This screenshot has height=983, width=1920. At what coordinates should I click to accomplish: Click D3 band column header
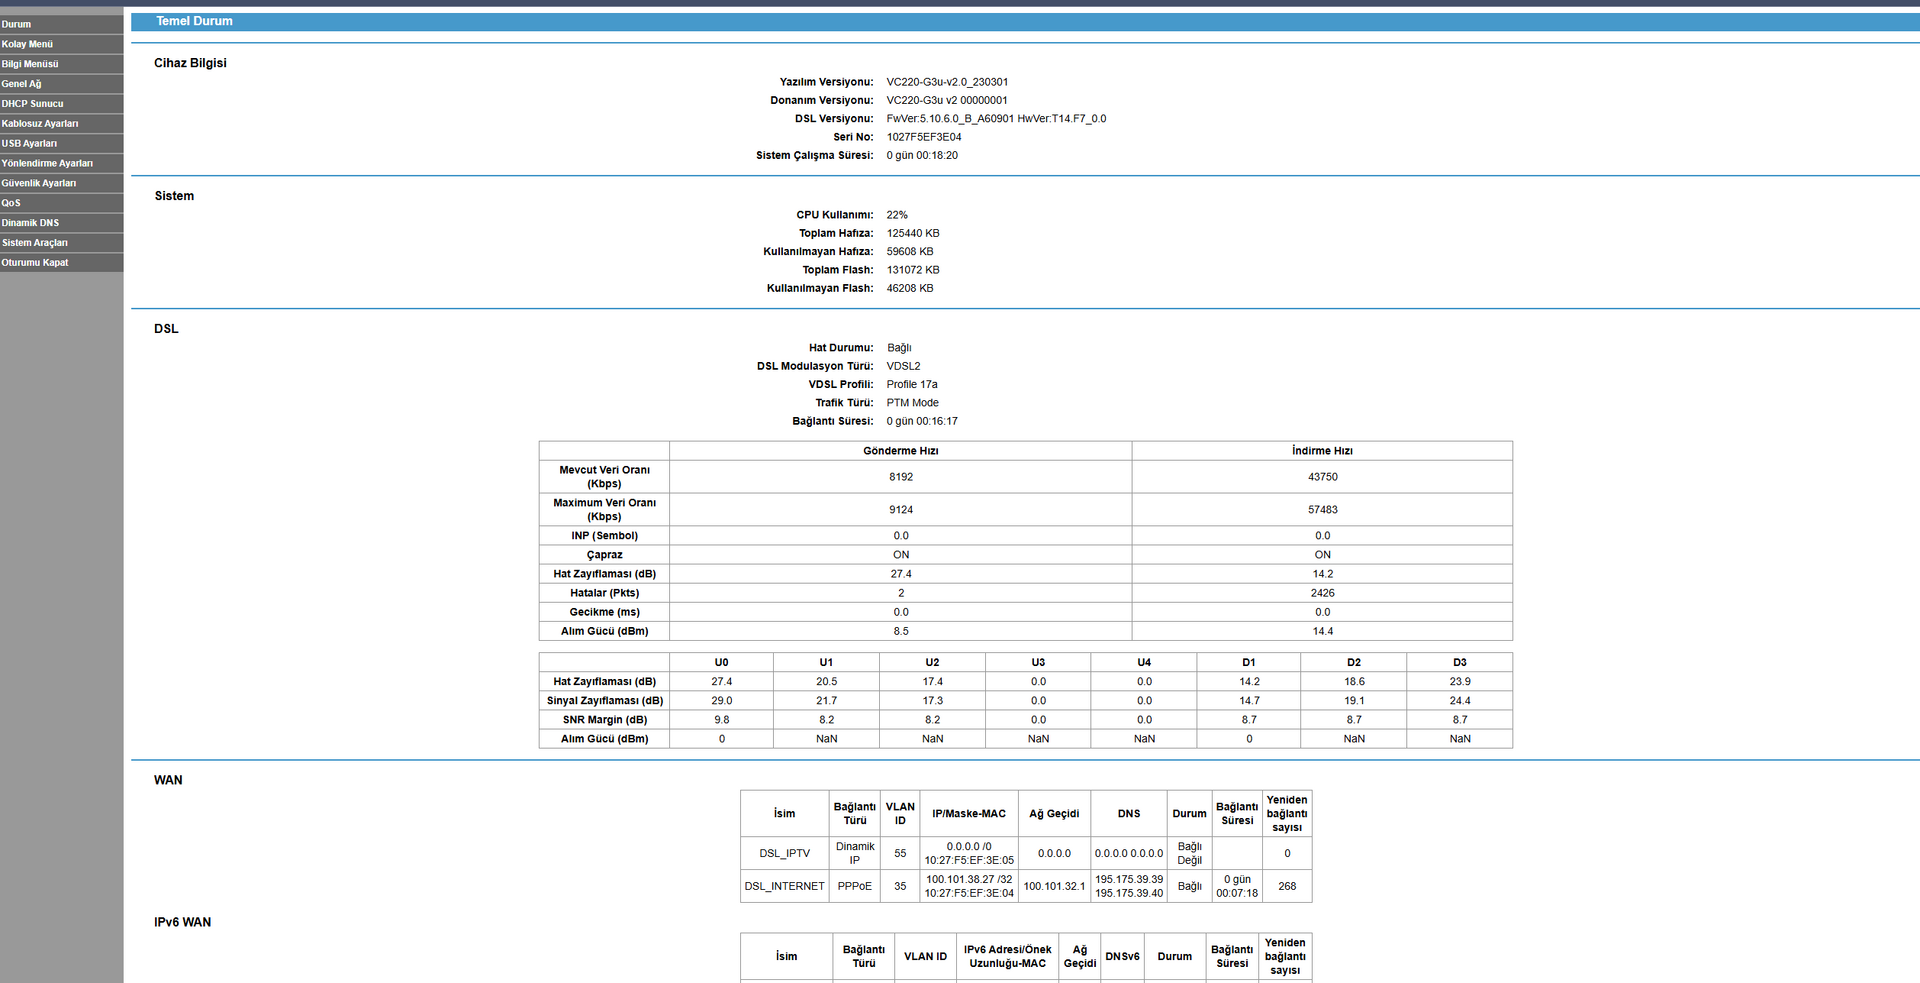(x=1459, y=662)
